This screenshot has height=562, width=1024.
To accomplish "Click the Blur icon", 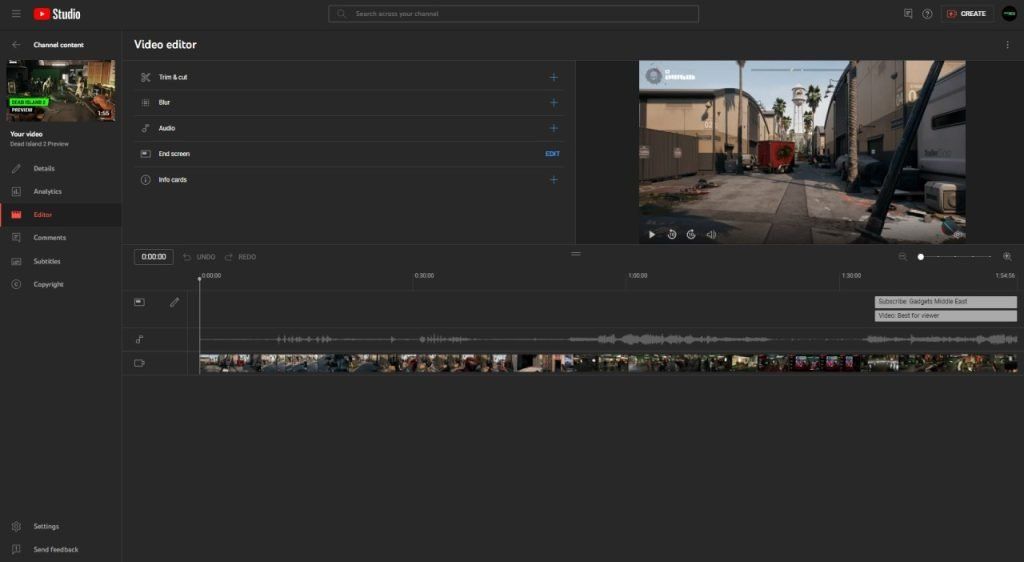I will 145,102.
